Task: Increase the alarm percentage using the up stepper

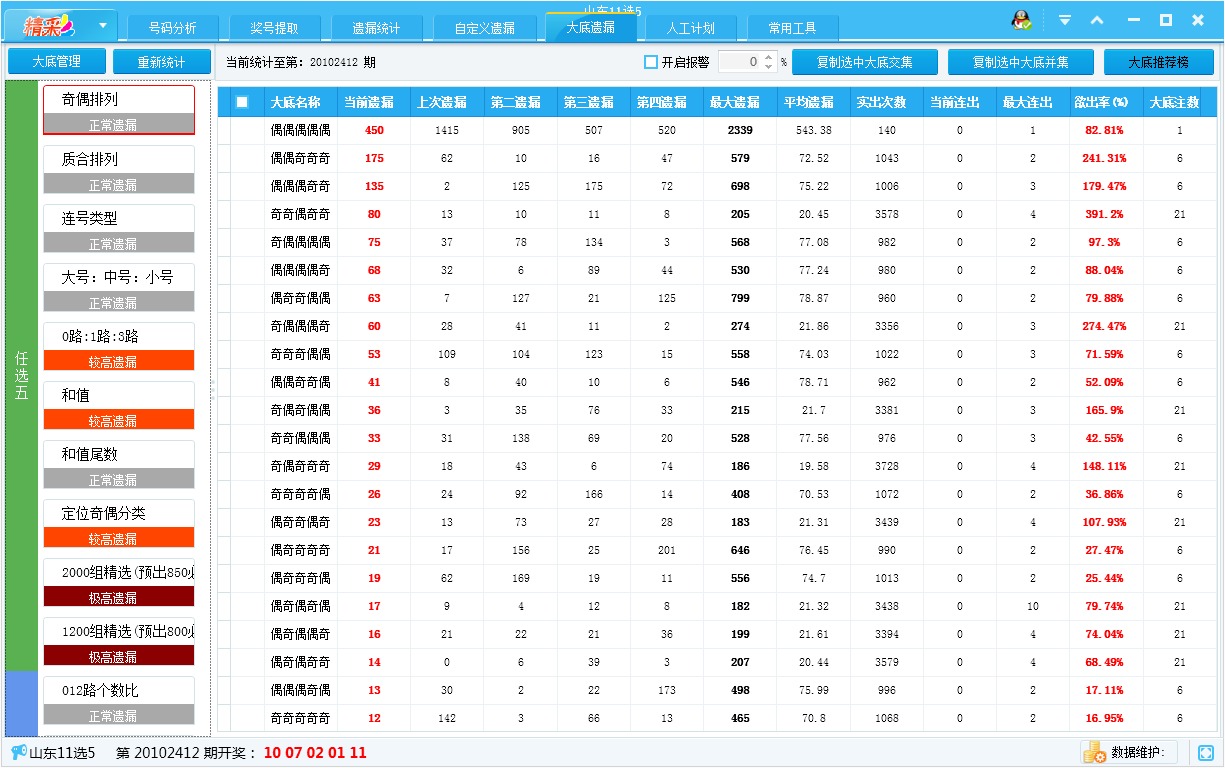Action: [x=768, y=57]
